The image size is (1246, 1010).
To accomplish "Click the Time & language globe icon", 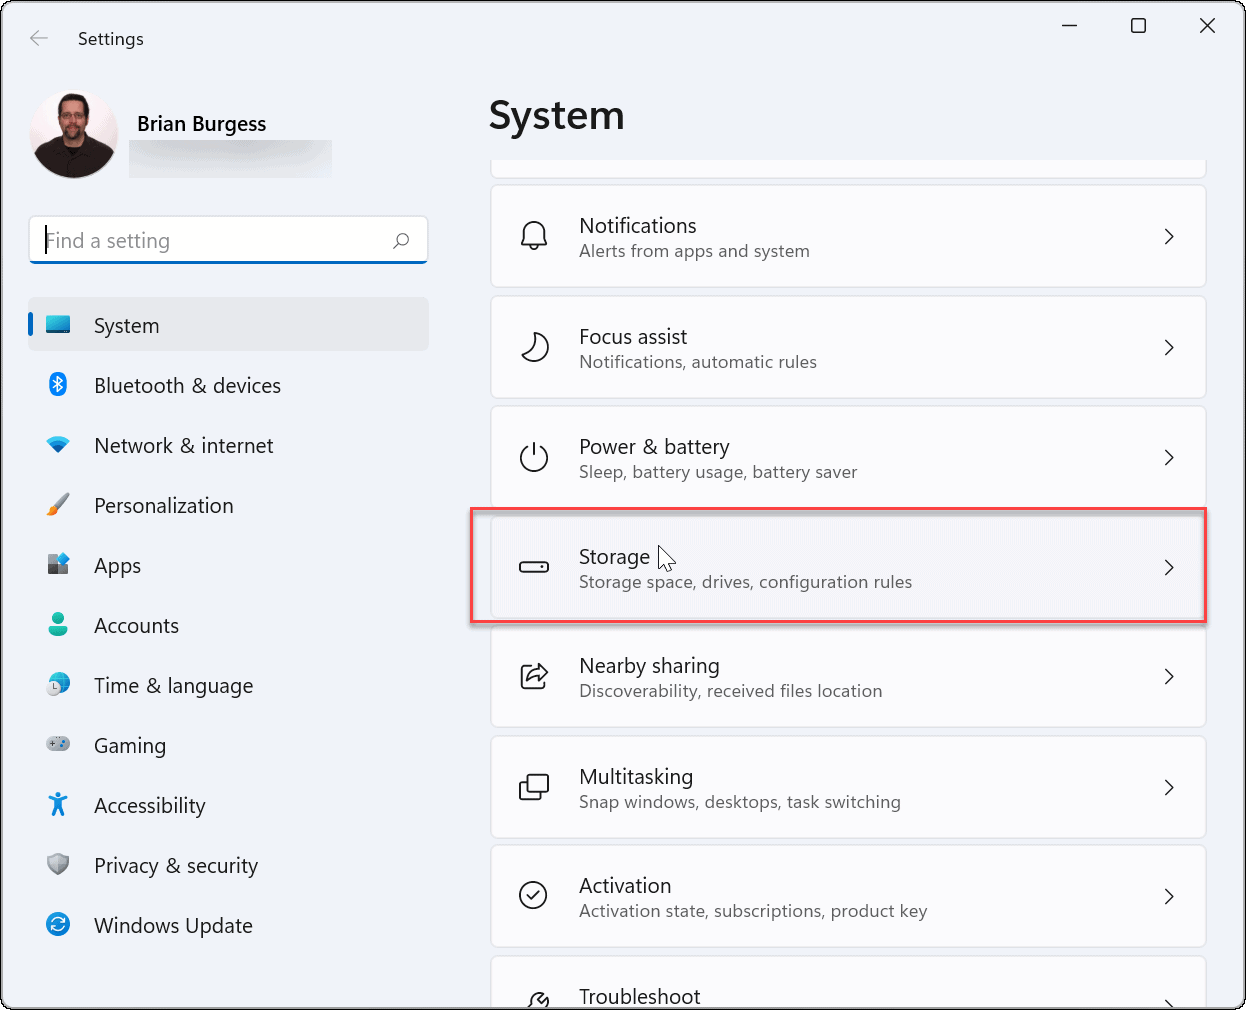I will pyautogui.click(x=58, y=684).
